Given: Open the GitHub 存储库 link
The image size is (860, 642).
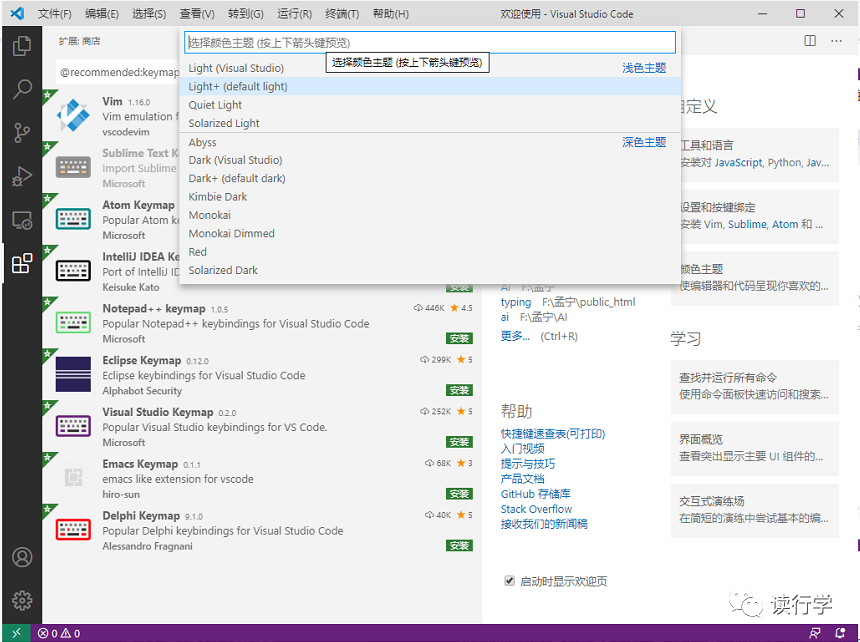Looking at the screenshot, I should coord(535,494).
